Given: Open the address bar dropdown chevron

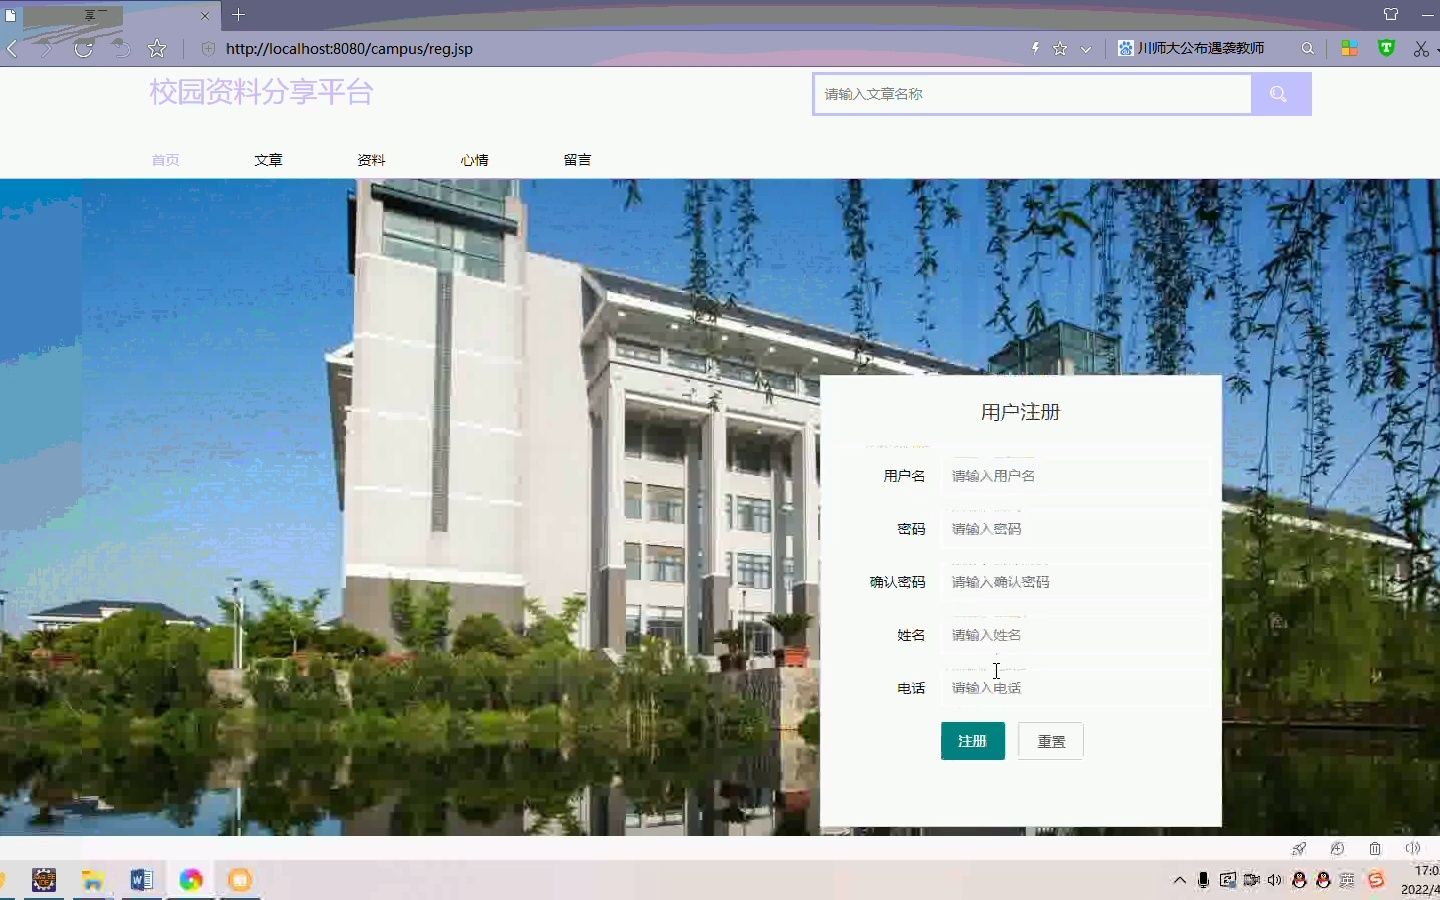Looking at the screenshot, I should point(1087,48).
